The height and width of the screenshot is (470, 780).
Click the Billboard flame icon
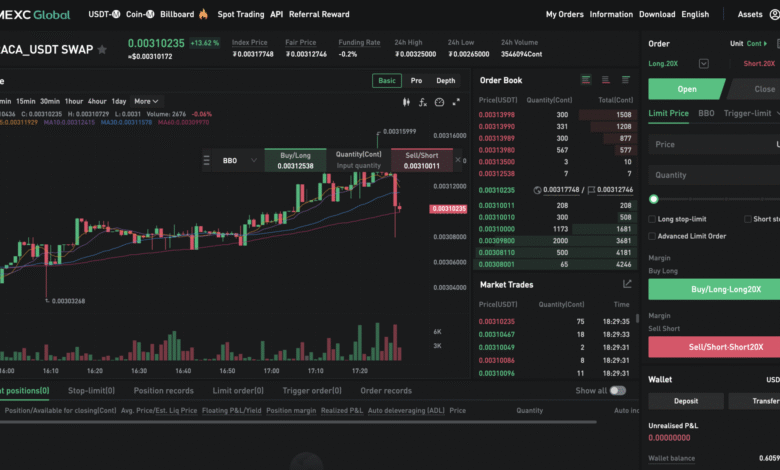tap(203, 14)
